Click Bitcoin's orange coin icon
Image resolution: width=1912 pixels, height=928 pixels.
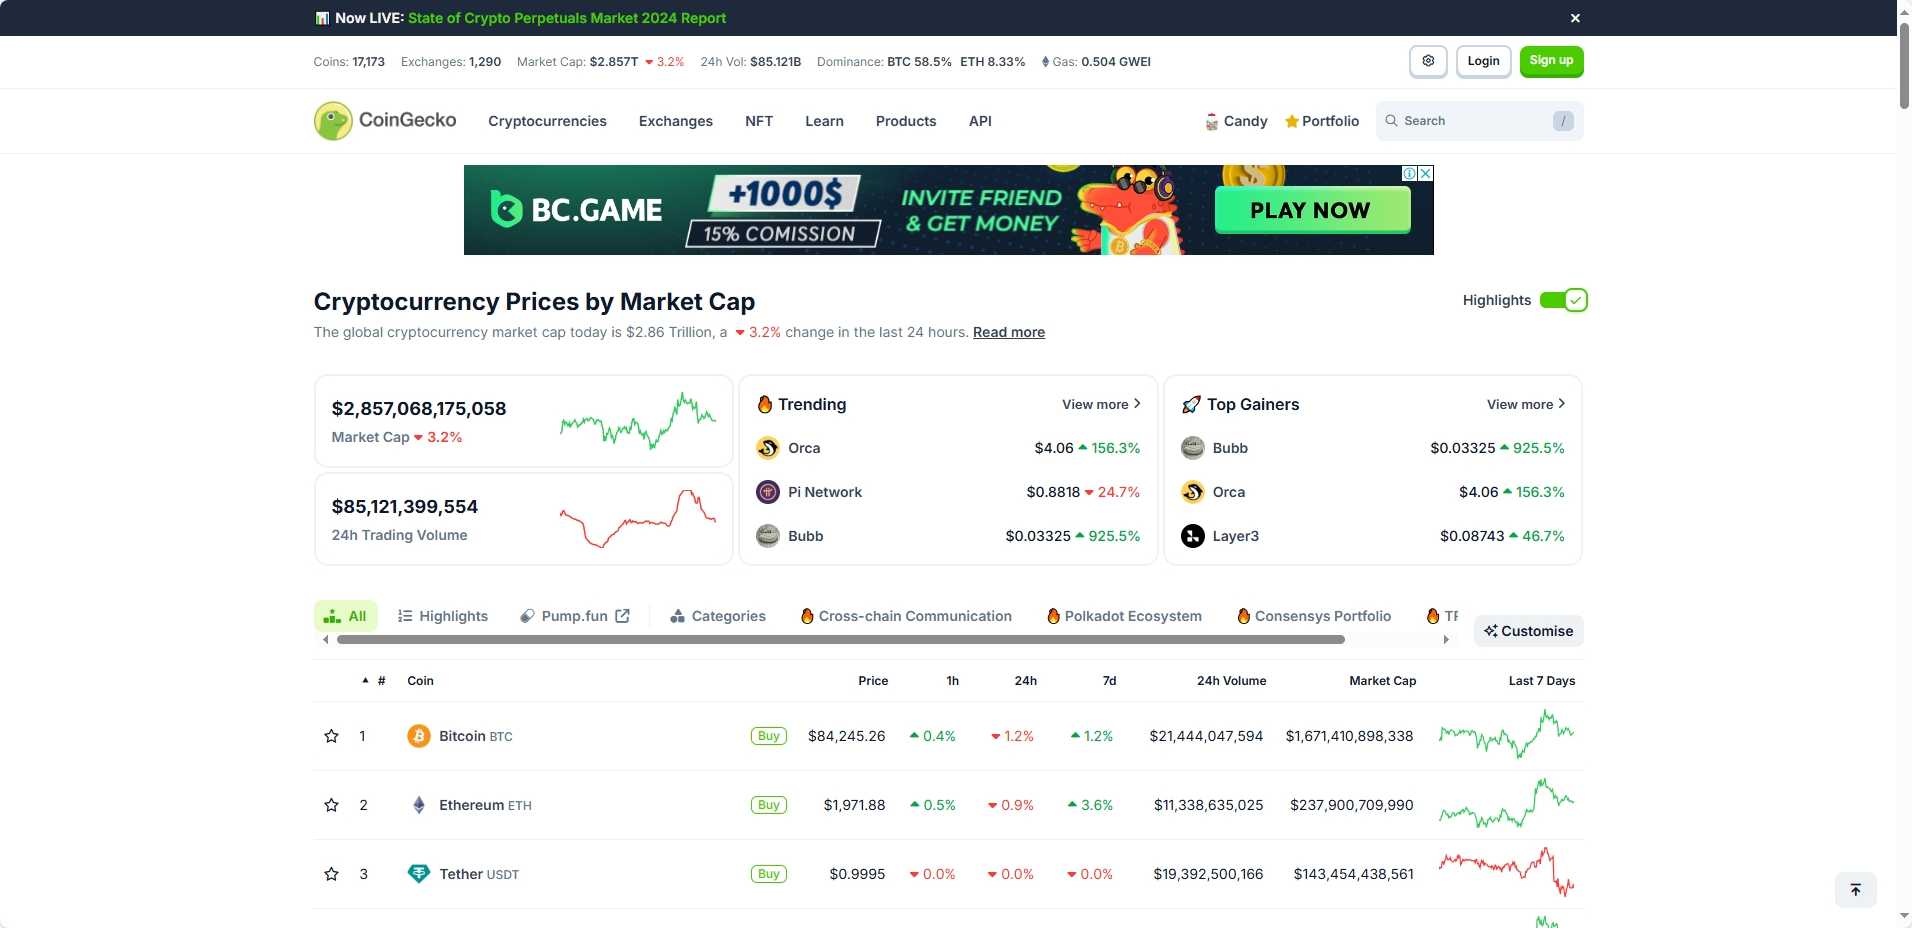pyautogui.click(x=418, y=736)
